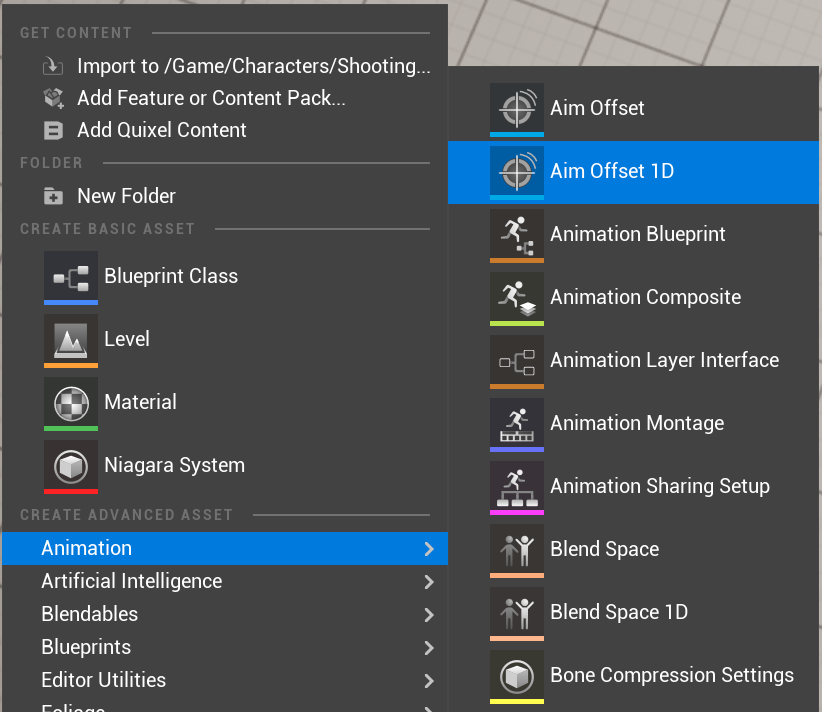Screen dimensions: 822x712
Task: Click the Animation Montage icon
Action: (516, 423)
